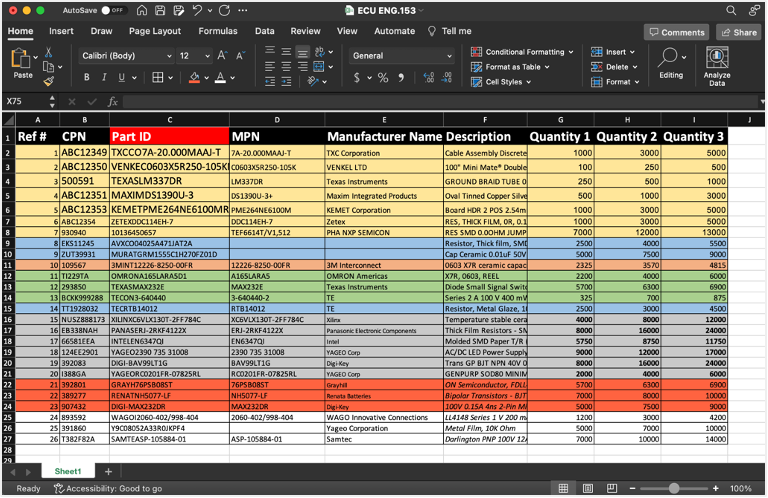Expand Format as Table menu
The image size is (768, 498).
(510, 67)
